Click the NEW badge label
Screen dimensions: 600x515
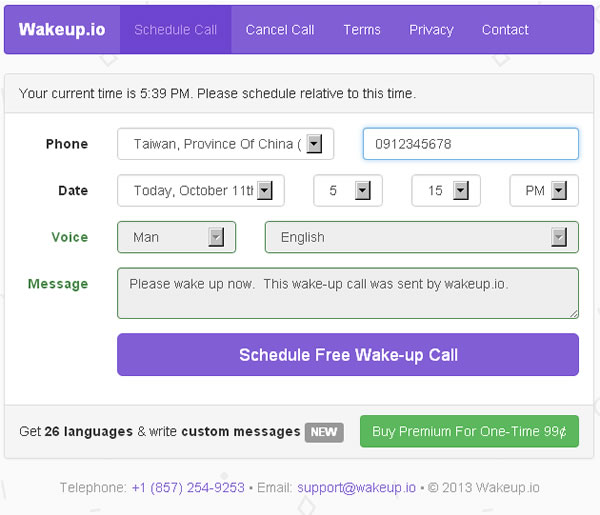[324, 432]
